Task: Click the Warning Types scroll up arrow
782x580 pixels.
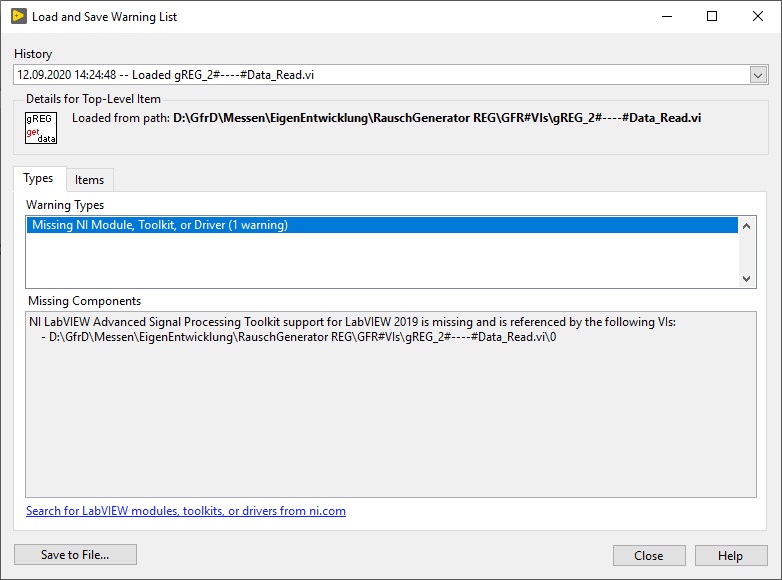Action: 747,226
